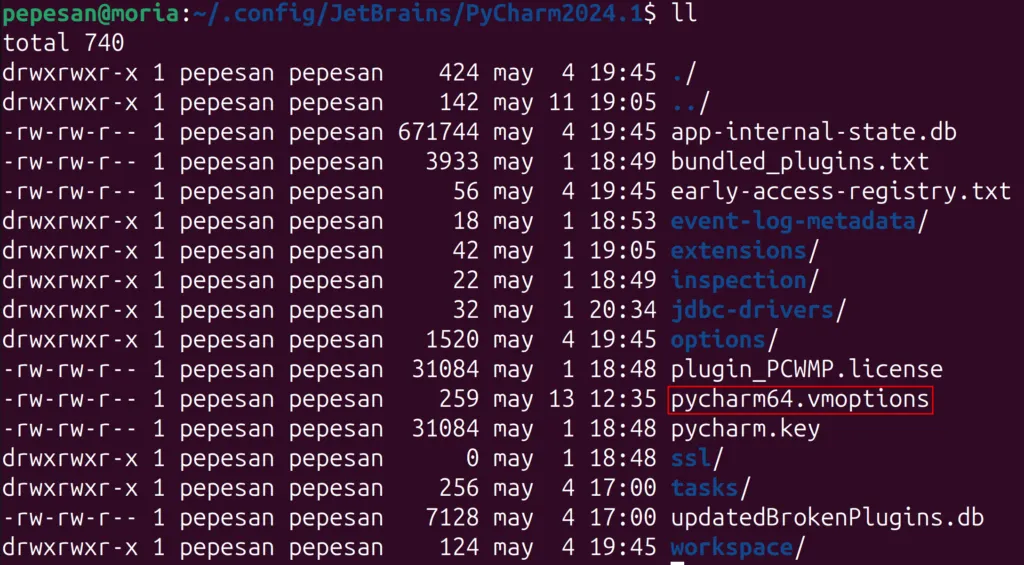Click the jdbc-drivers directory name

tap(751, 310)
